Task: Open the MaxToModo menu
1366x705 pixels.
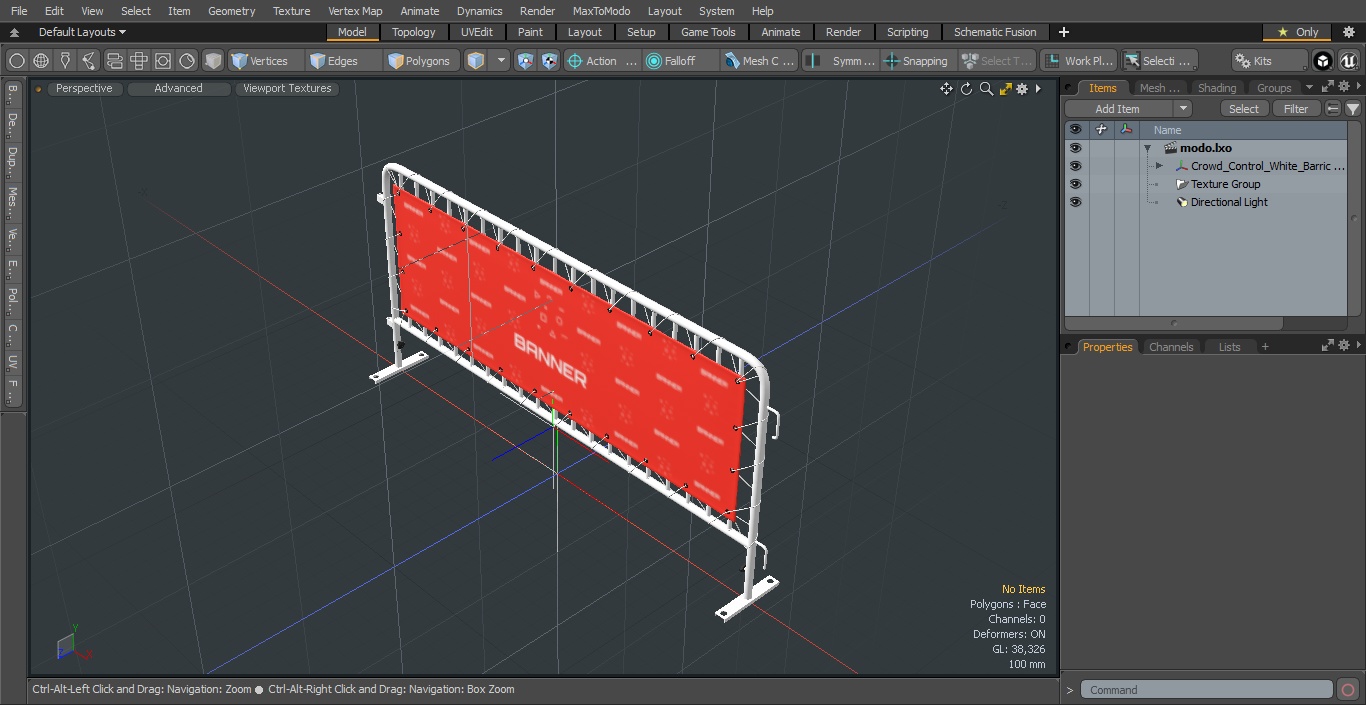Action: pyautogui.click(x=601, y=11)
